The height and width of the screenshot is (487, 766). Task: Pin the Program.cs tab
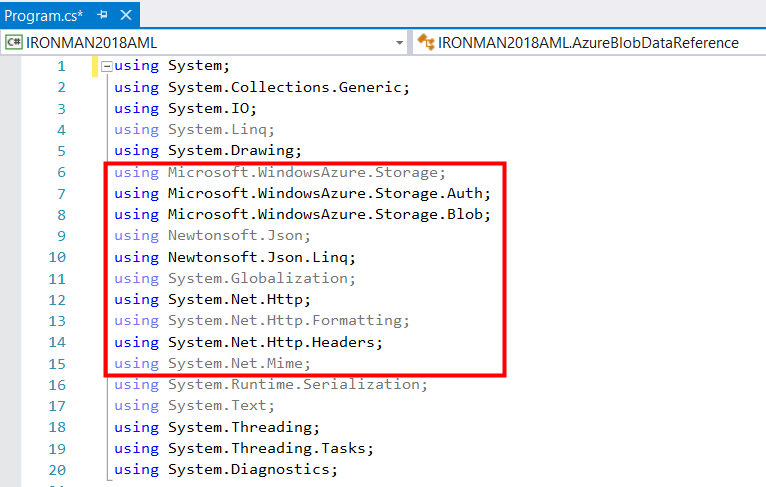tap(102, 15)
